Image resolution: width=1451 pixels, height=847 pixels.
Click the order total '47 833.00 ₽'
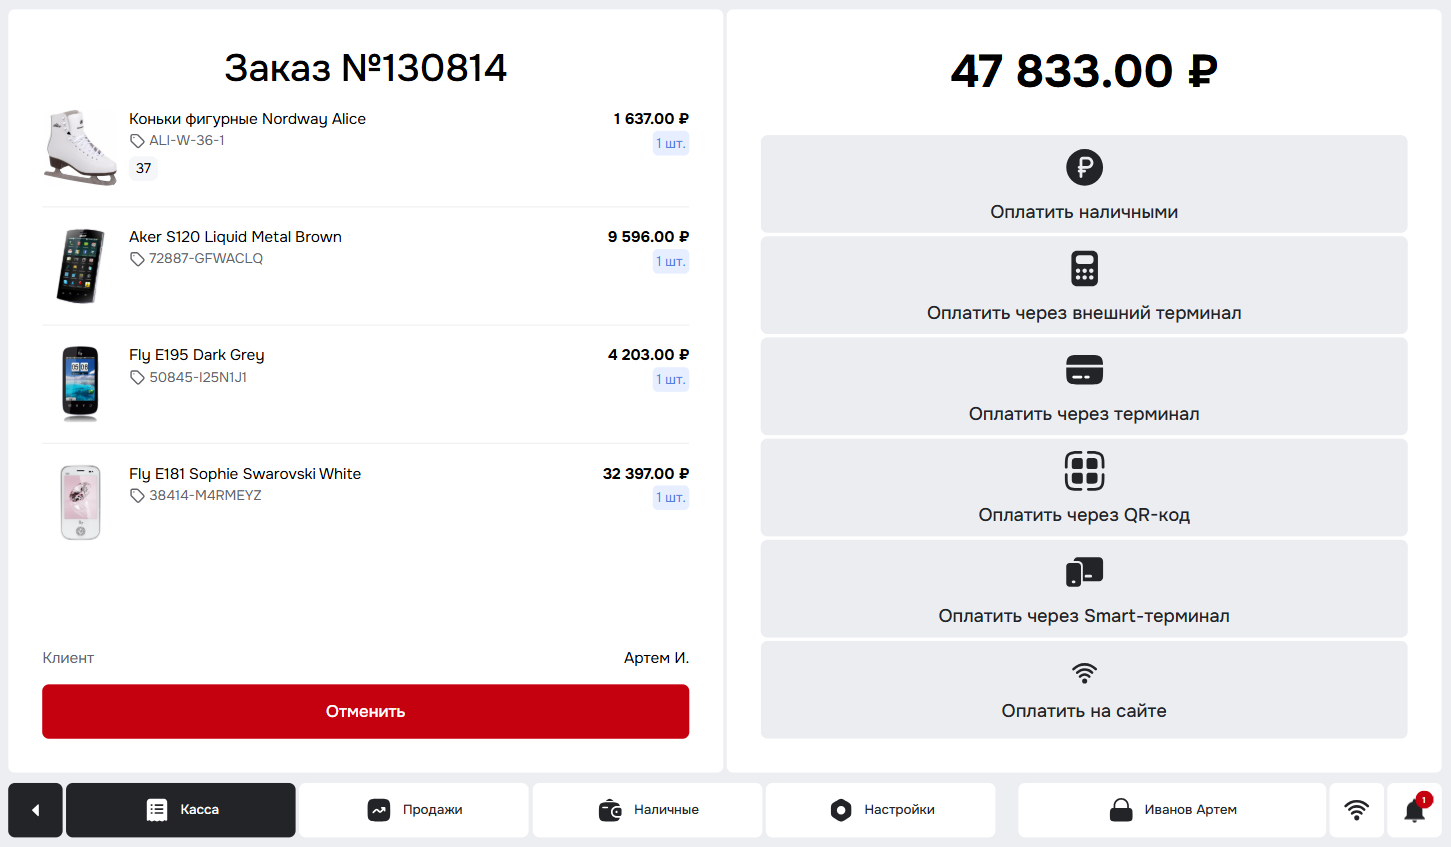point(1084,71)
